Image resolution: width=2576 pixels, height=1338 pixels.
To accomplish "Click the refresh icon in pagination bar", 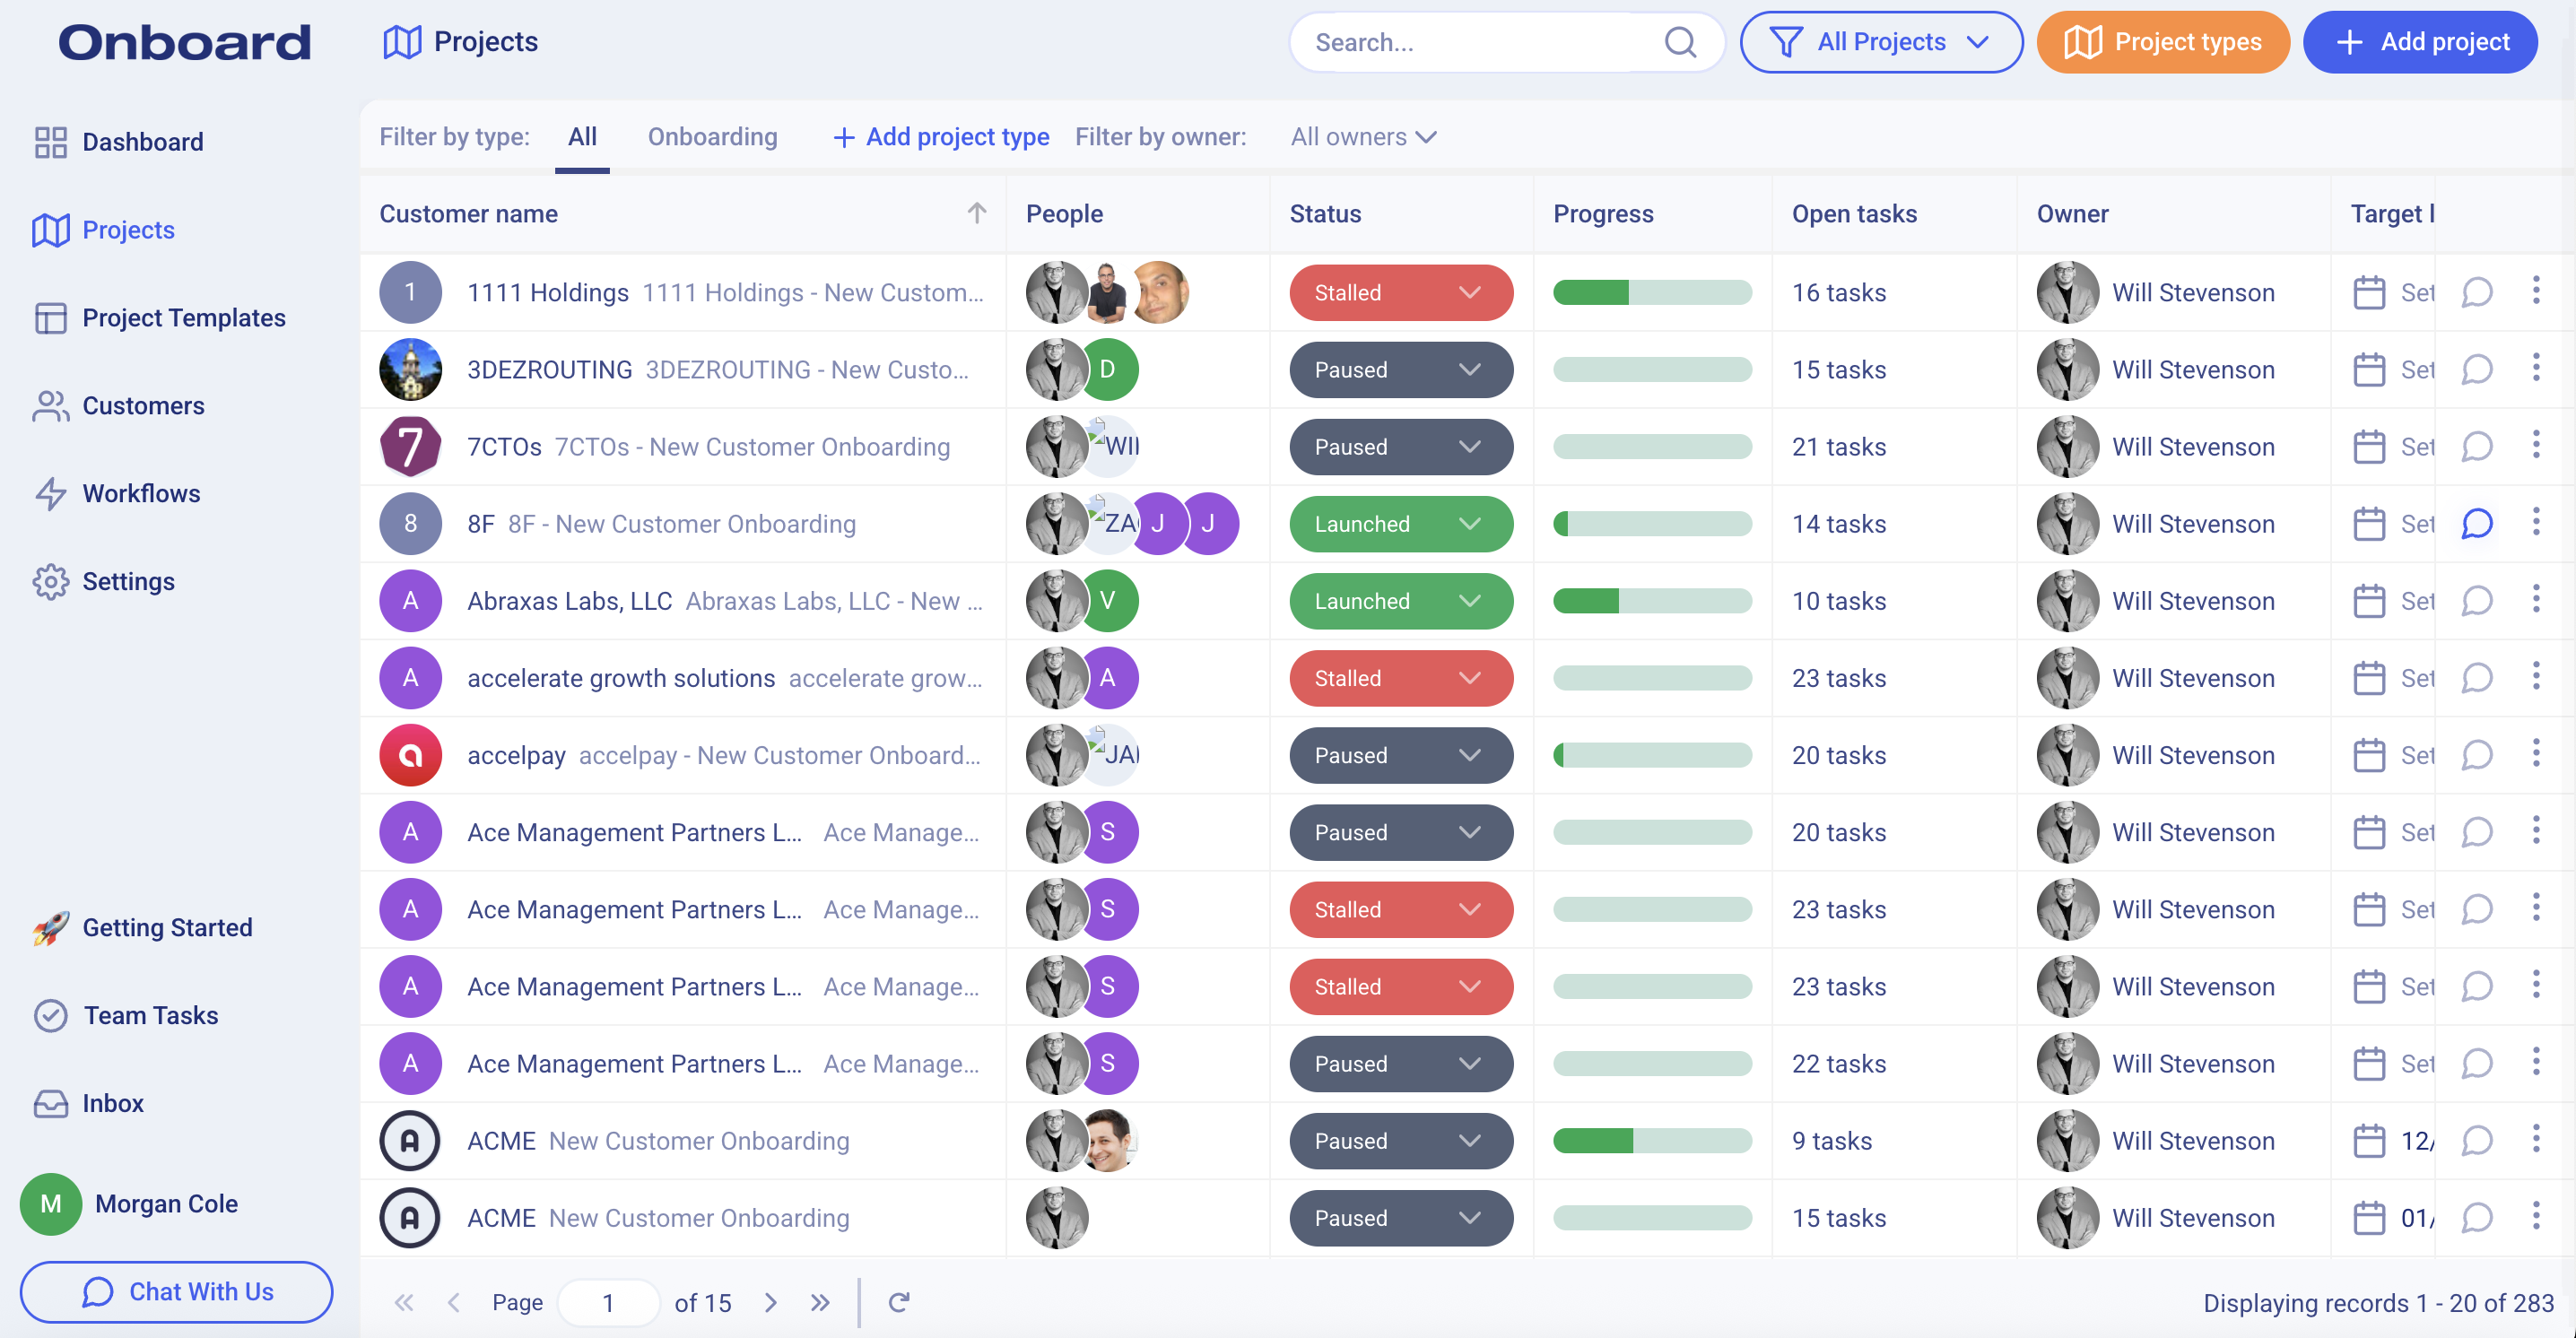I will pyautogui.click(x=898, y=1301).
